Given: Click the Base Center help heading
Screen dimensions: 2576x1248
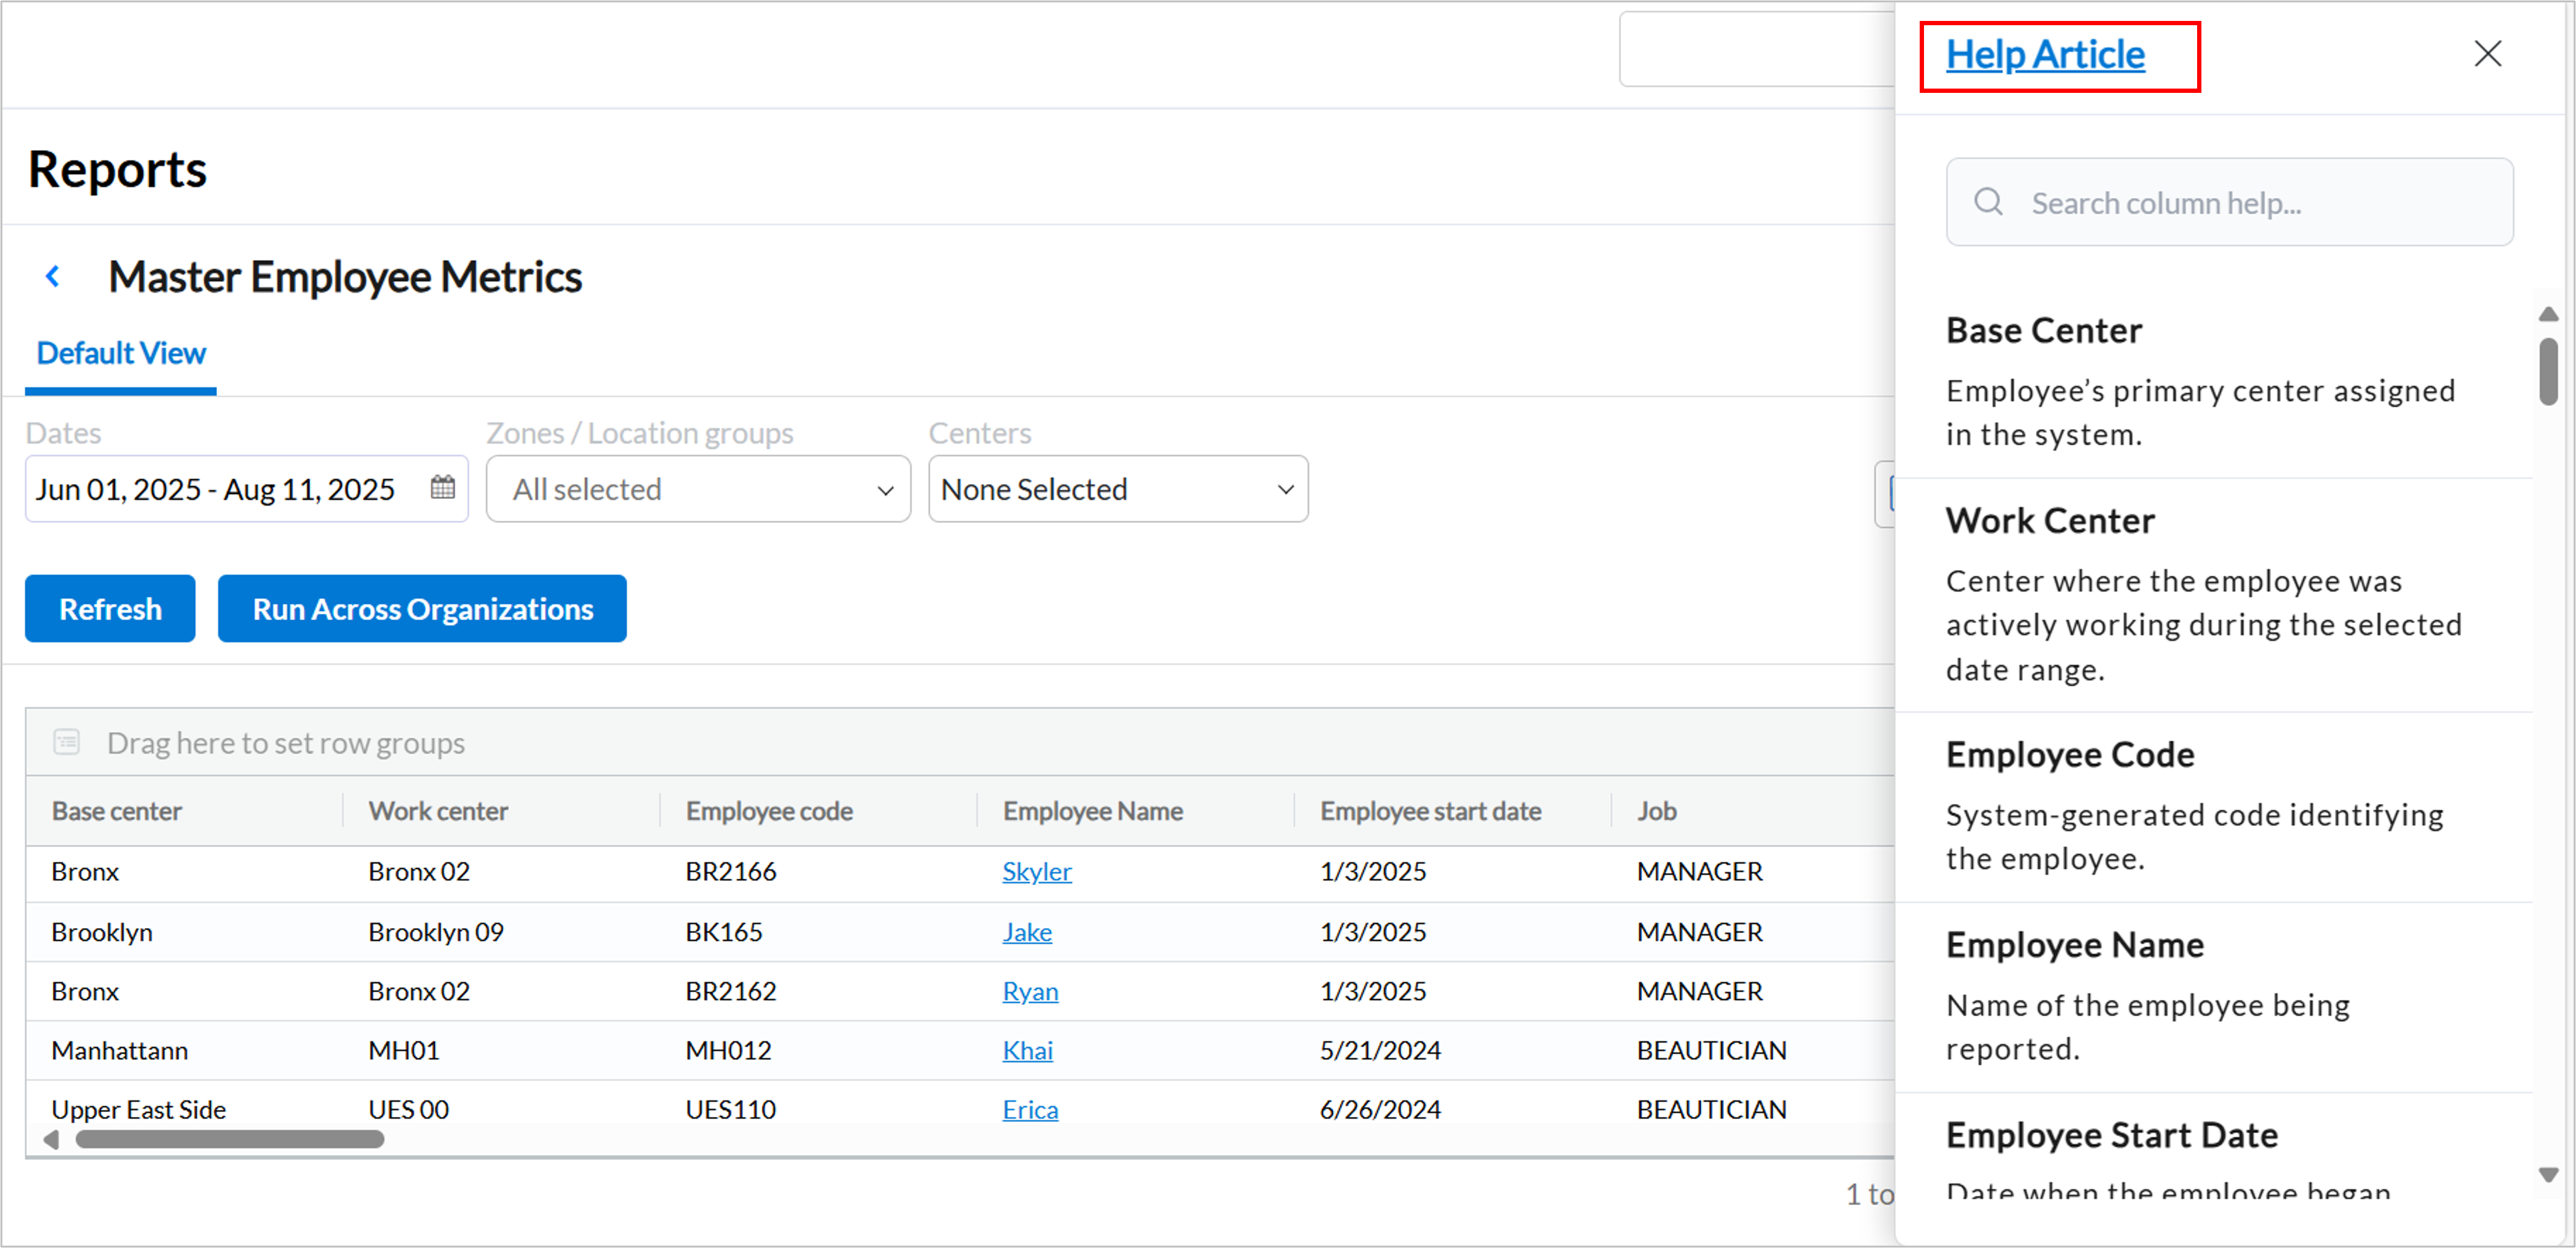Looking at the screenshot, I should coord(2043,330).
